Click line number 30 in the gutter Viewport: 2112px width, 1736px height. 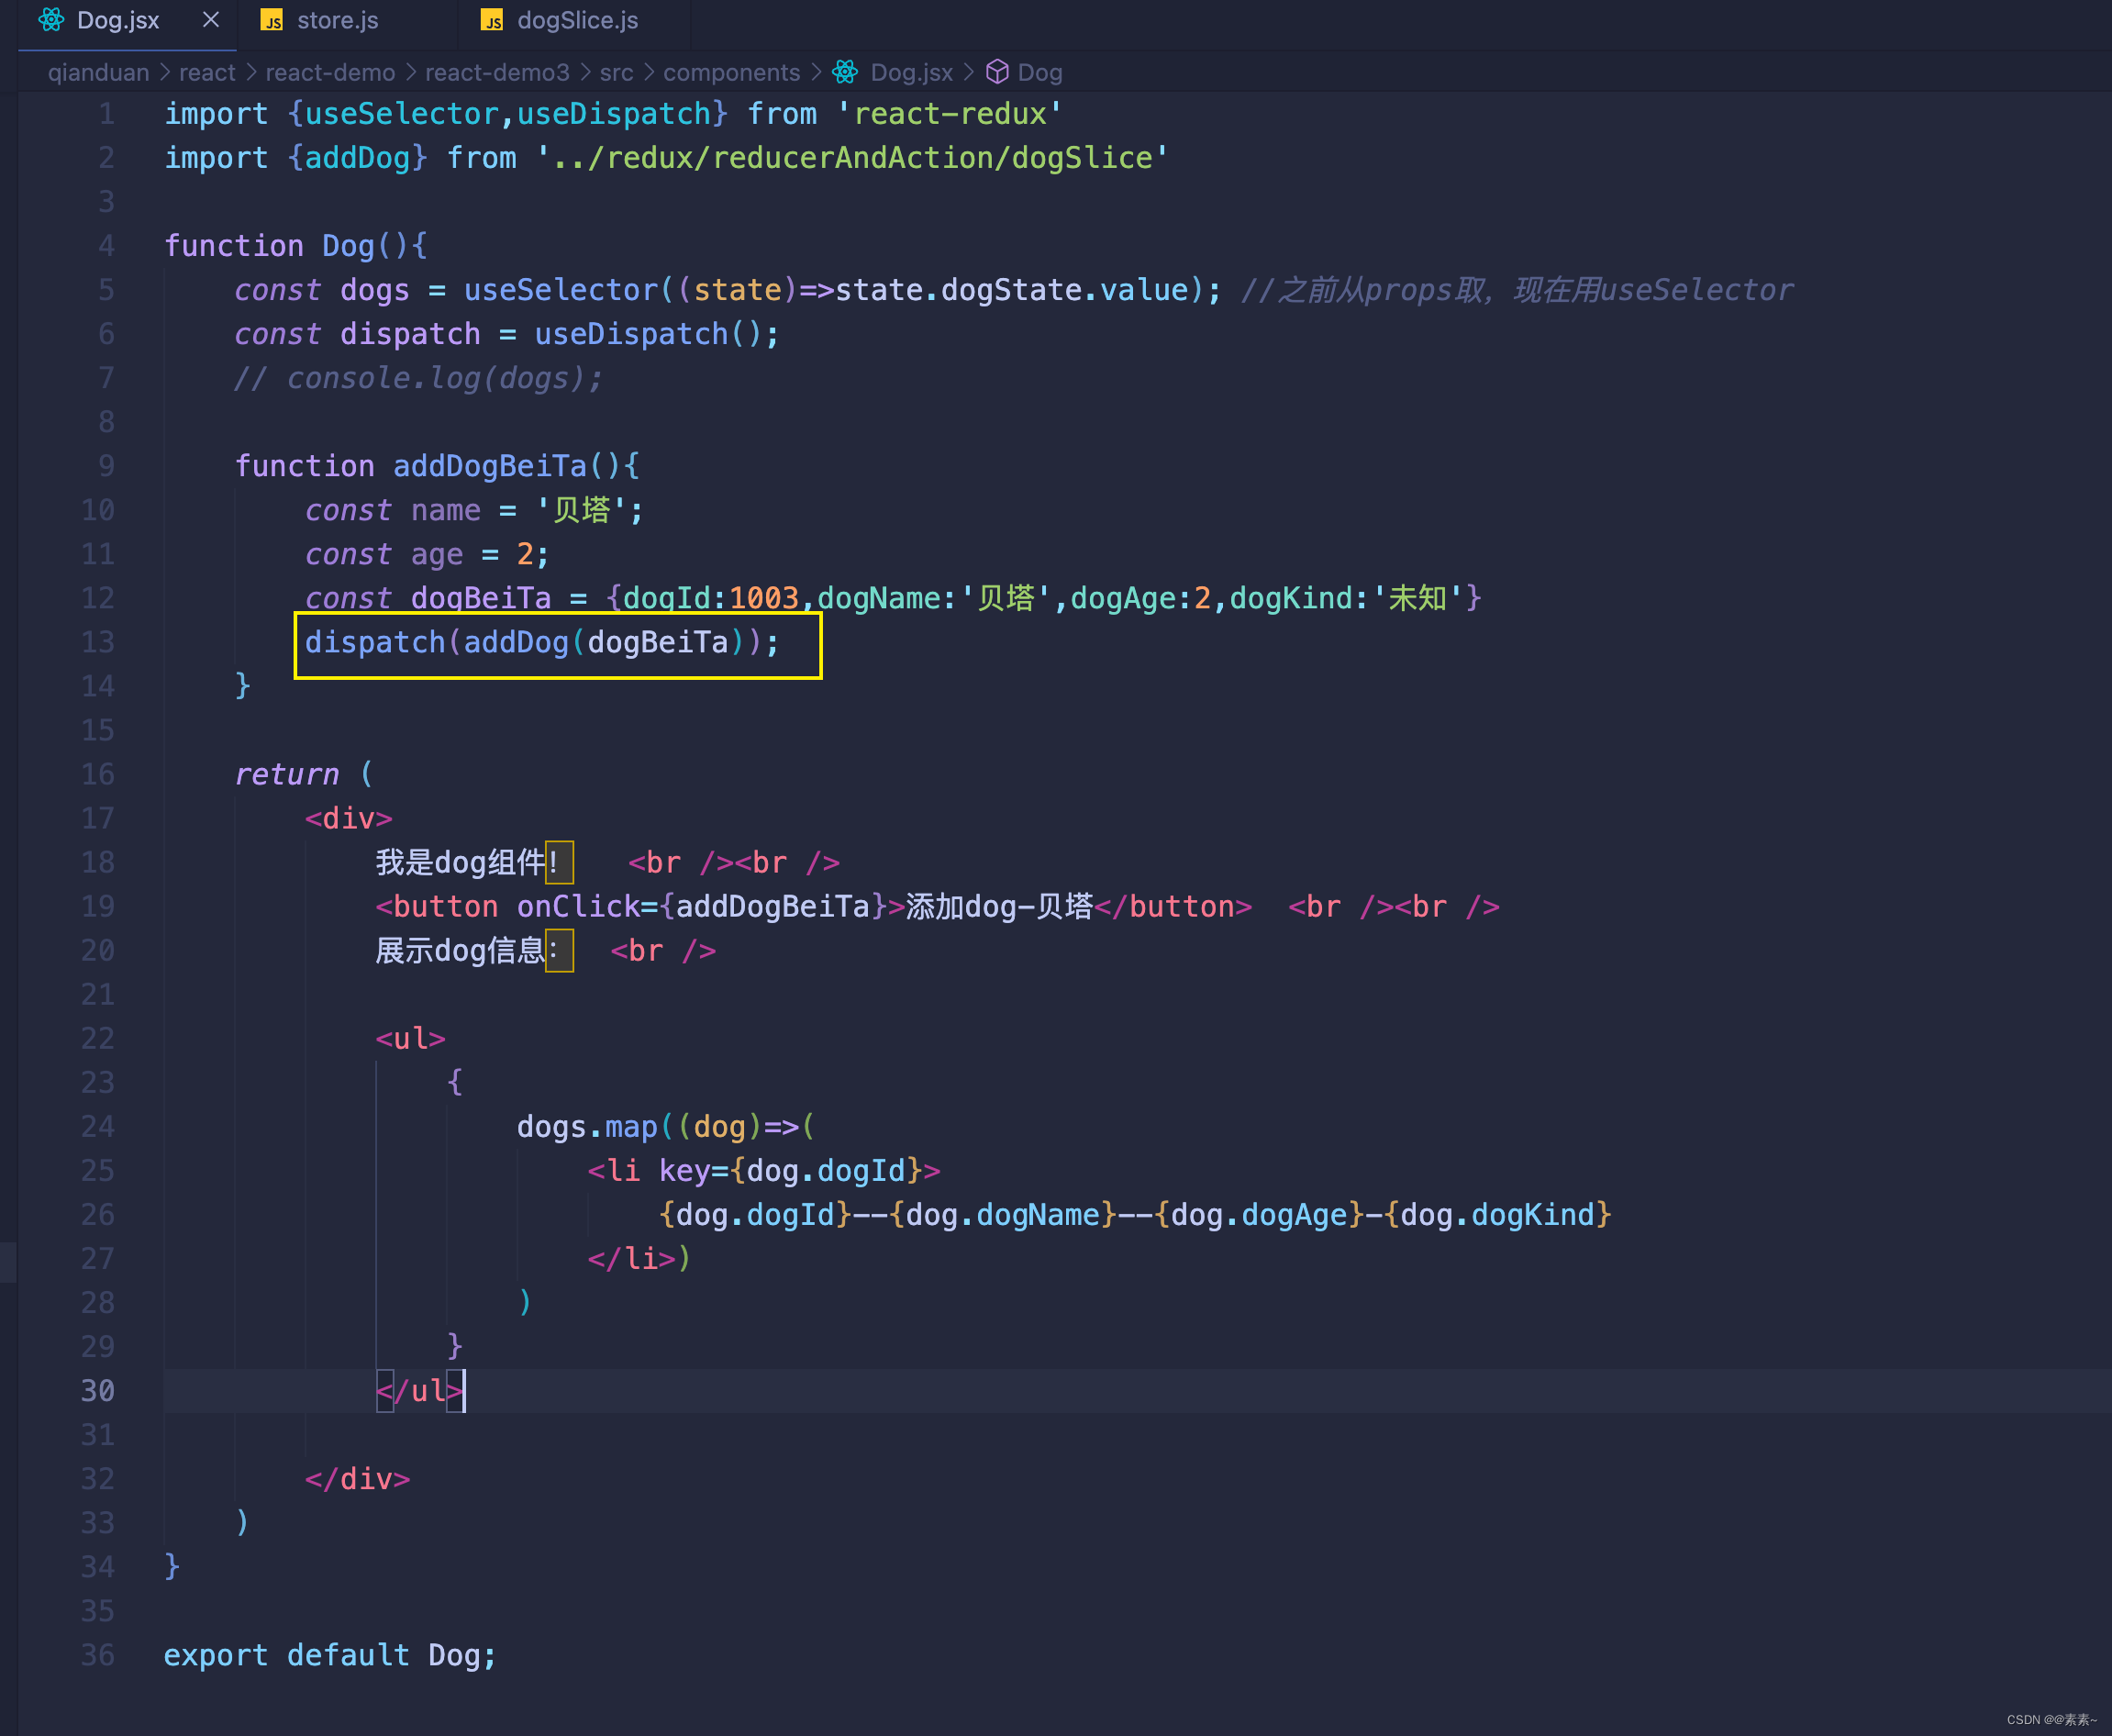[x=98, y=1391]
